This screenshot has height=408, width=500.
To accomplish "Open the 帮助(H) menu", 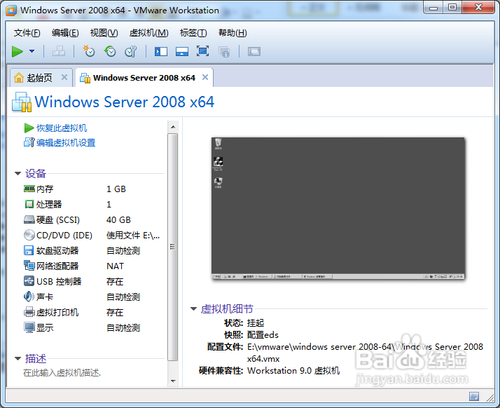I will (232, 33).
